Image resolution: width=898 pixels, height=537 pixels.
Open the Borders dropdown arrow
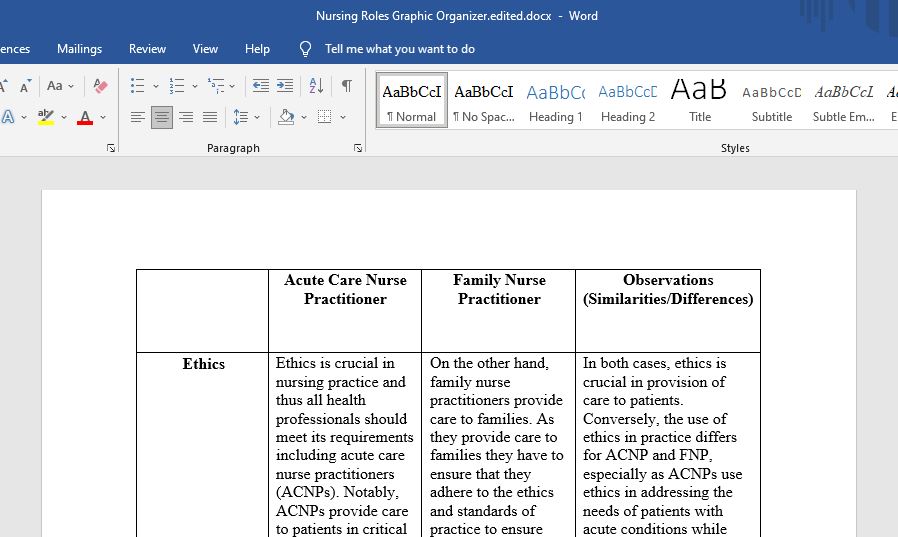tap(343, 118)
